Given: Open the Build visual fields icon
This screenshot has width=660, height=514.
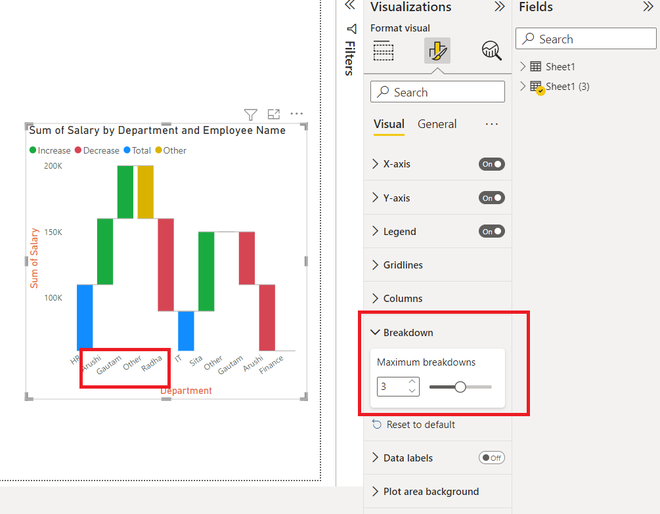Looking at the screenshot, I should (x=383, y=51).
